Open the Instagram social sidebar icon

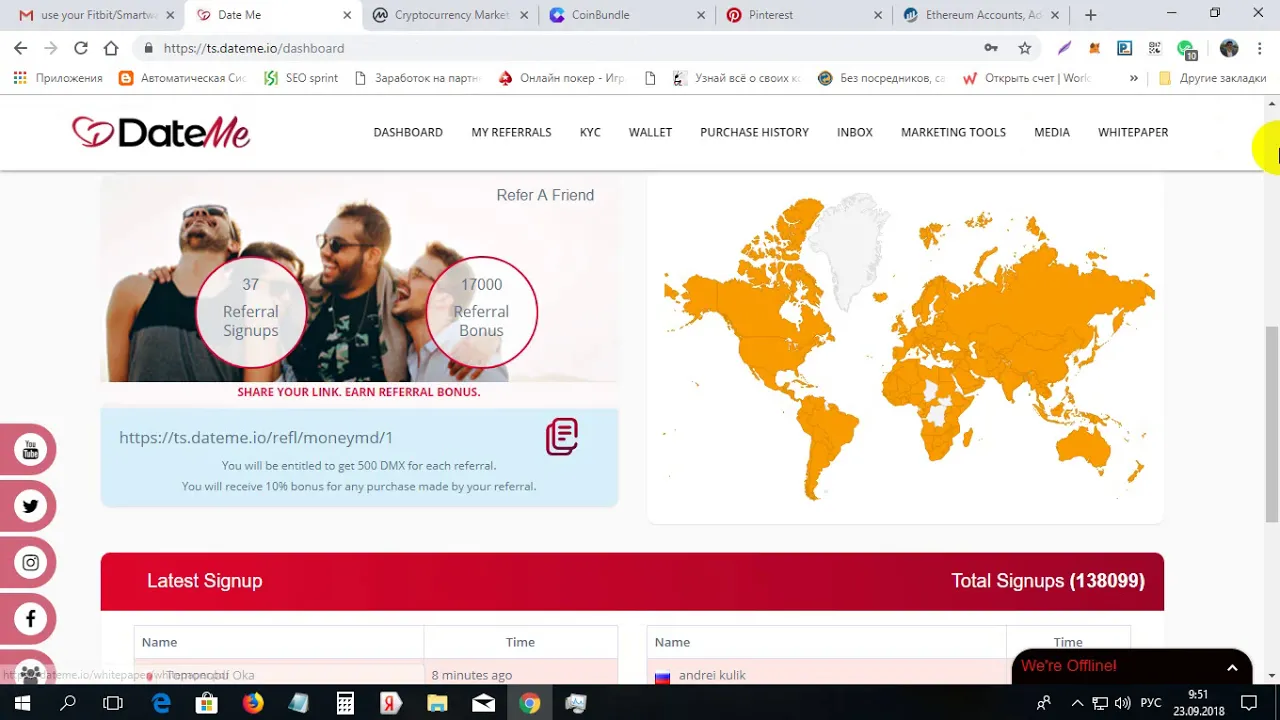tap(30, 562)
